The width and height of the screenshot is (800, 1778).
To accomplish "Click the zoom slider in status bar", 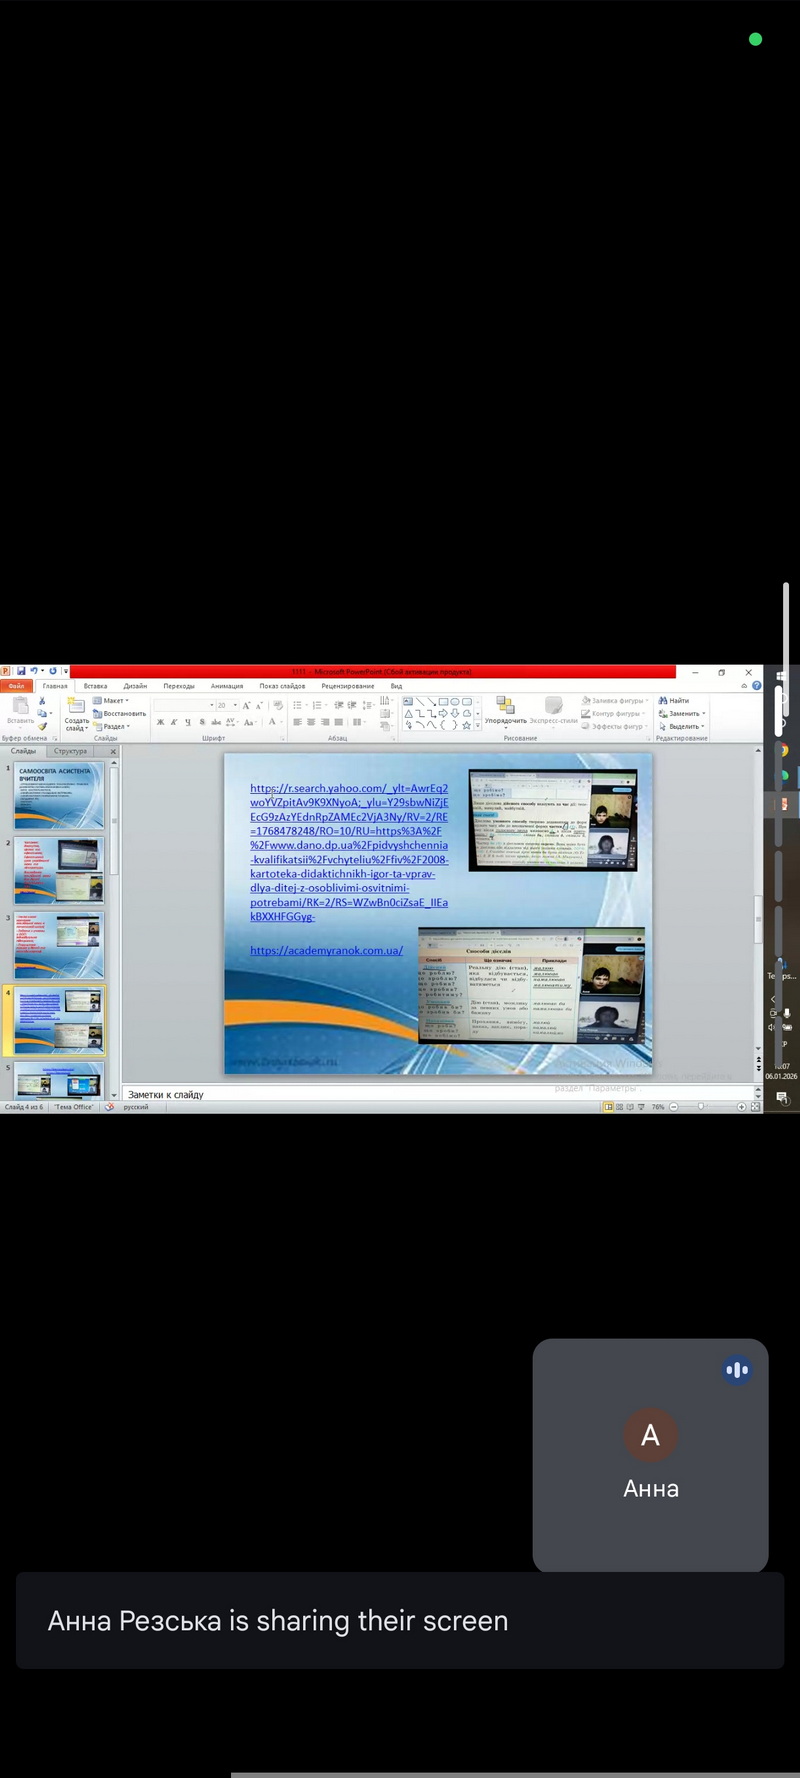I will pos(701,1107).
